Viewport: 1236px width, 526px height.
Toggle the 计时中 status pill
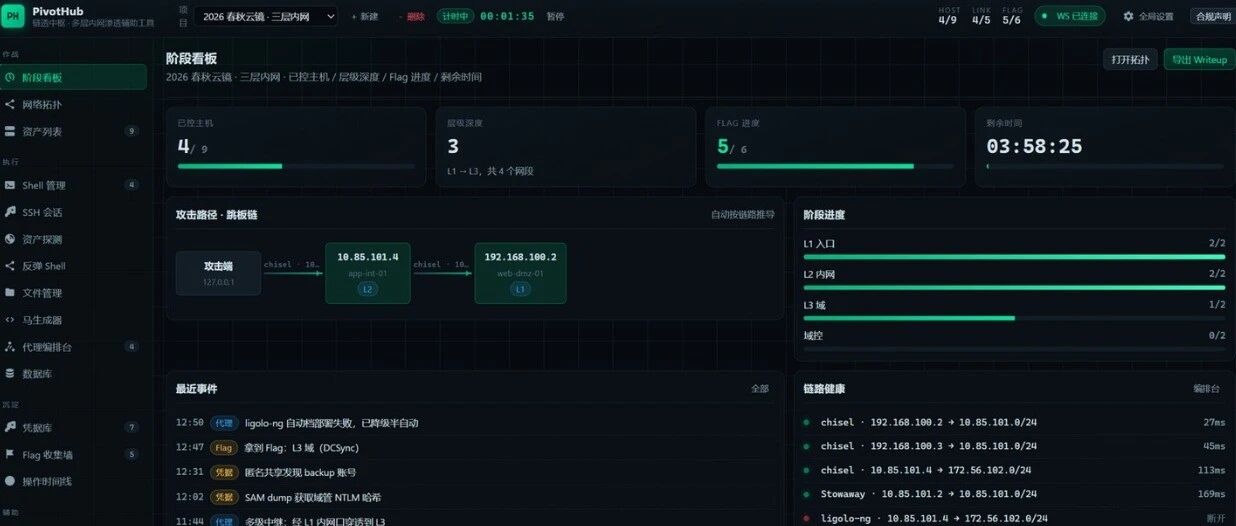click(x=455, y=17)
